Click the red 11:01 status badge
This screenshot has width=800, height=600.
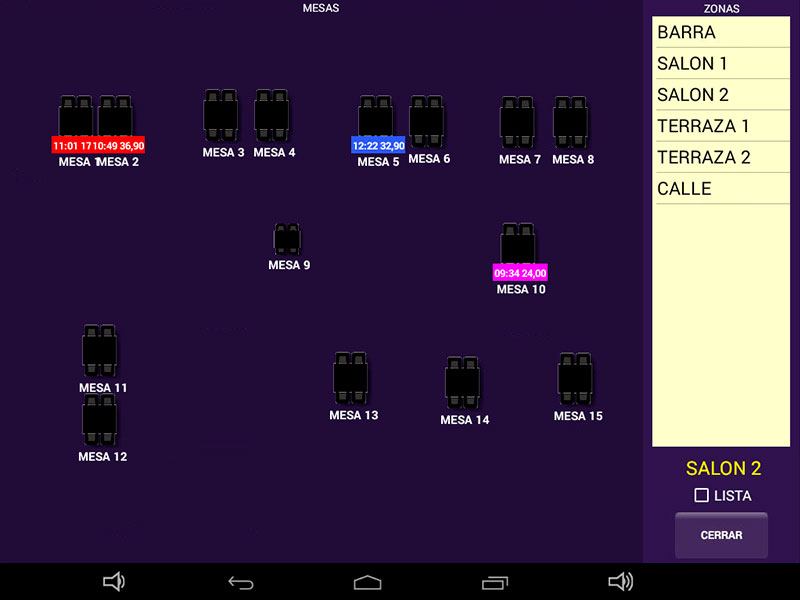pos(72,145)
